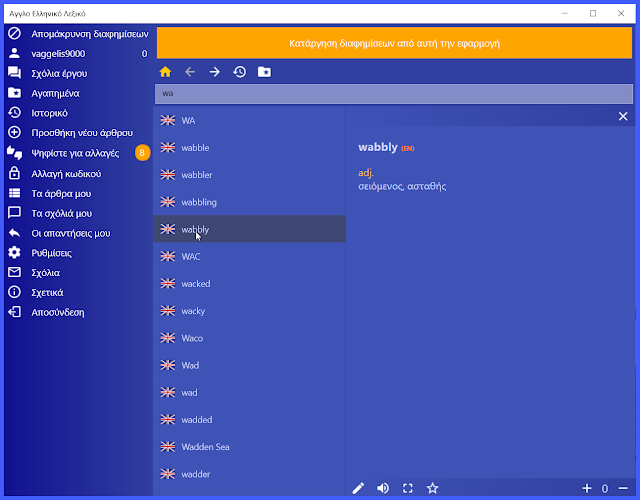The image size is (640, 500).
Task: Click the Σχόλια έργου chat icon
Action: pyautogui.click(x=14, y=73)
